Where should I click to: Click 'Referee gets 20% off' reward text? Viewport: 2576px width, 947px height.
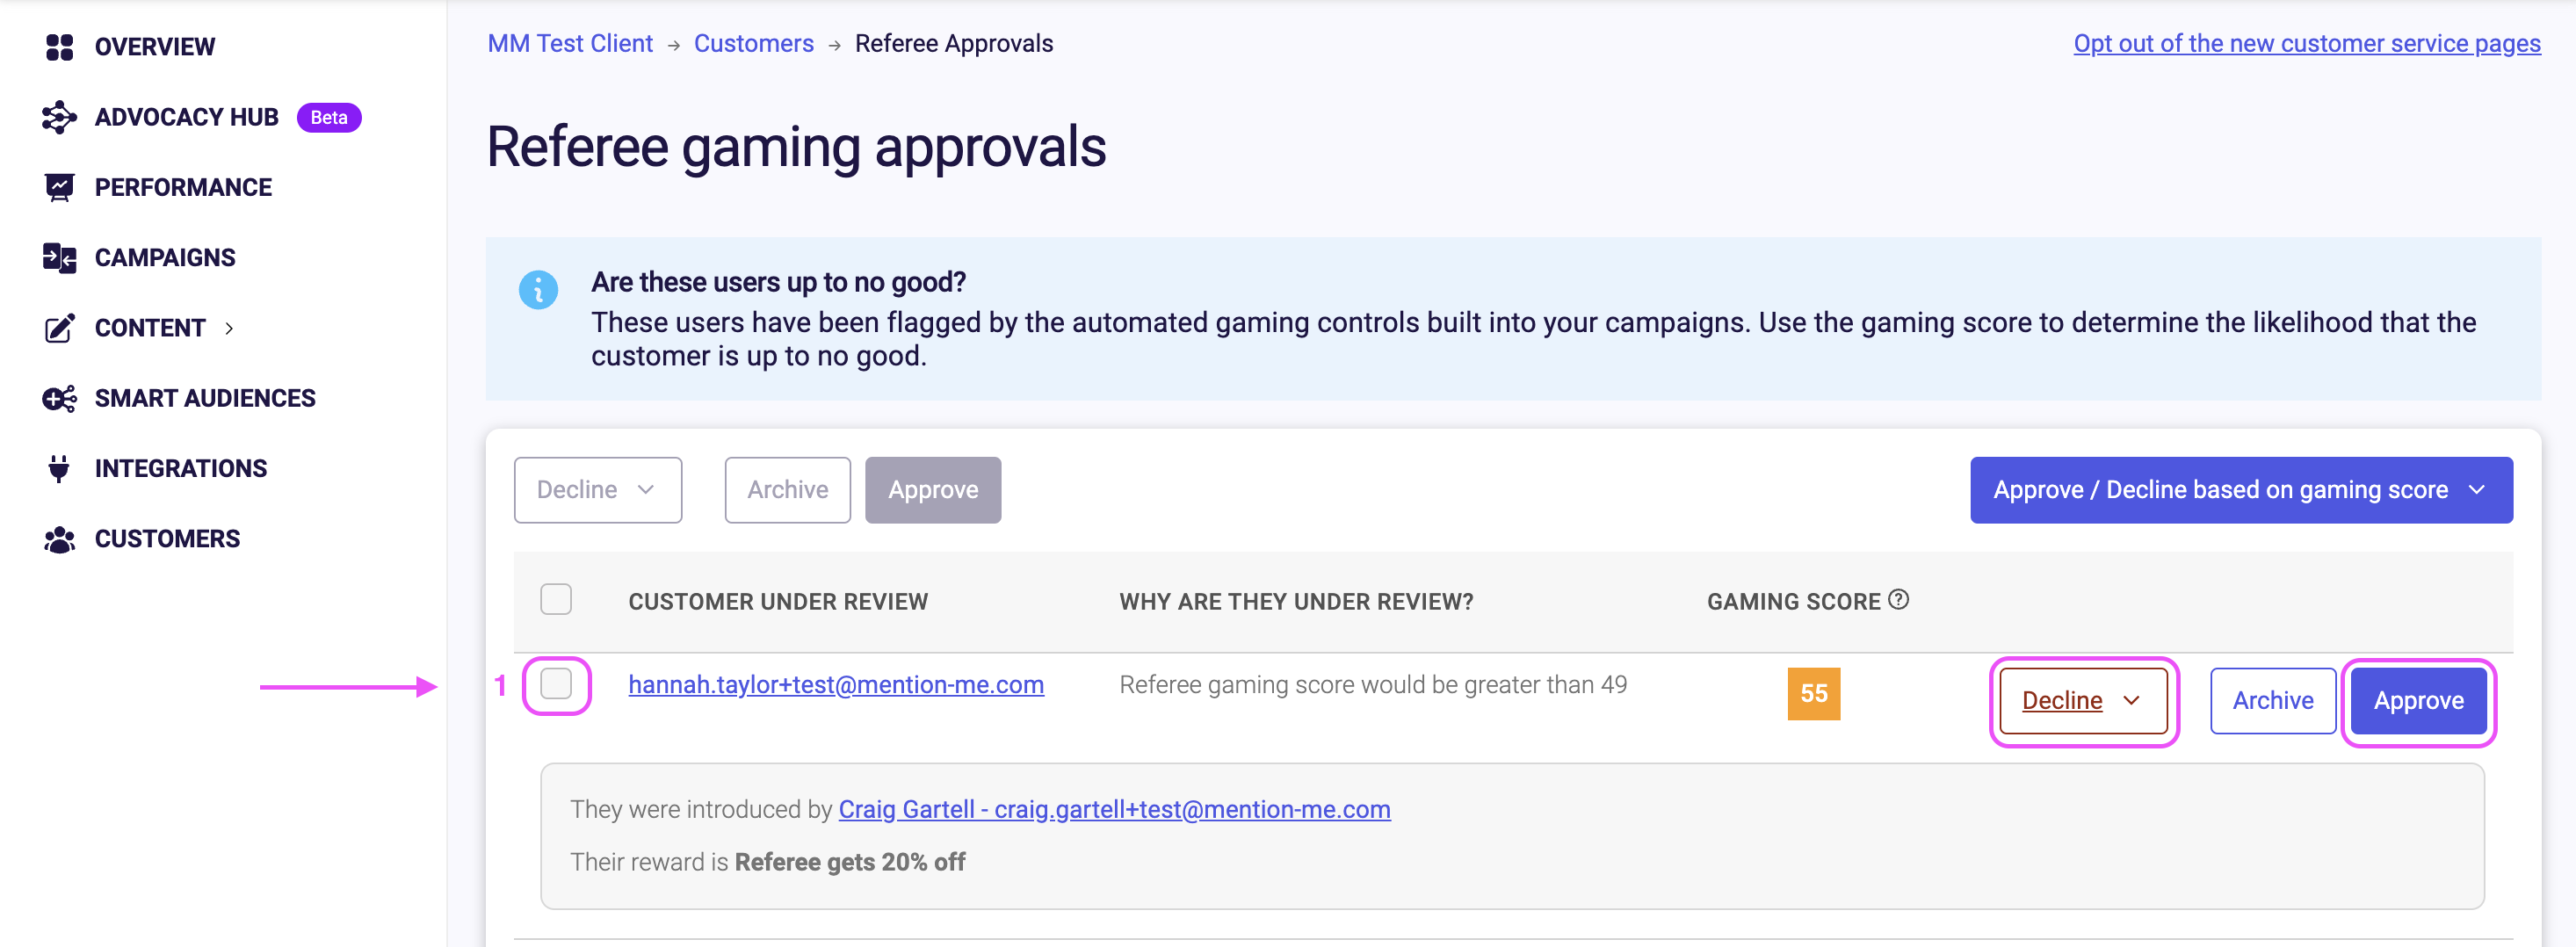click(x=849, y=863)
